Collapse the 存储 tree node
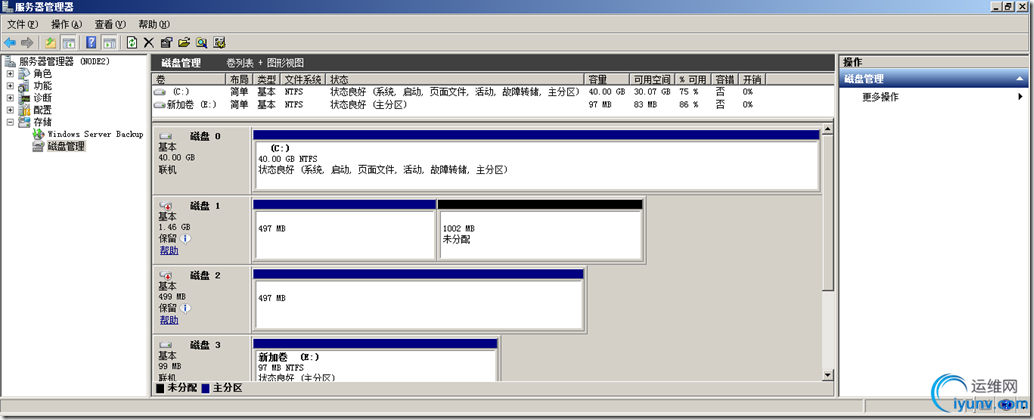This screenshot has height=420, width=1034. pos(10,122)
